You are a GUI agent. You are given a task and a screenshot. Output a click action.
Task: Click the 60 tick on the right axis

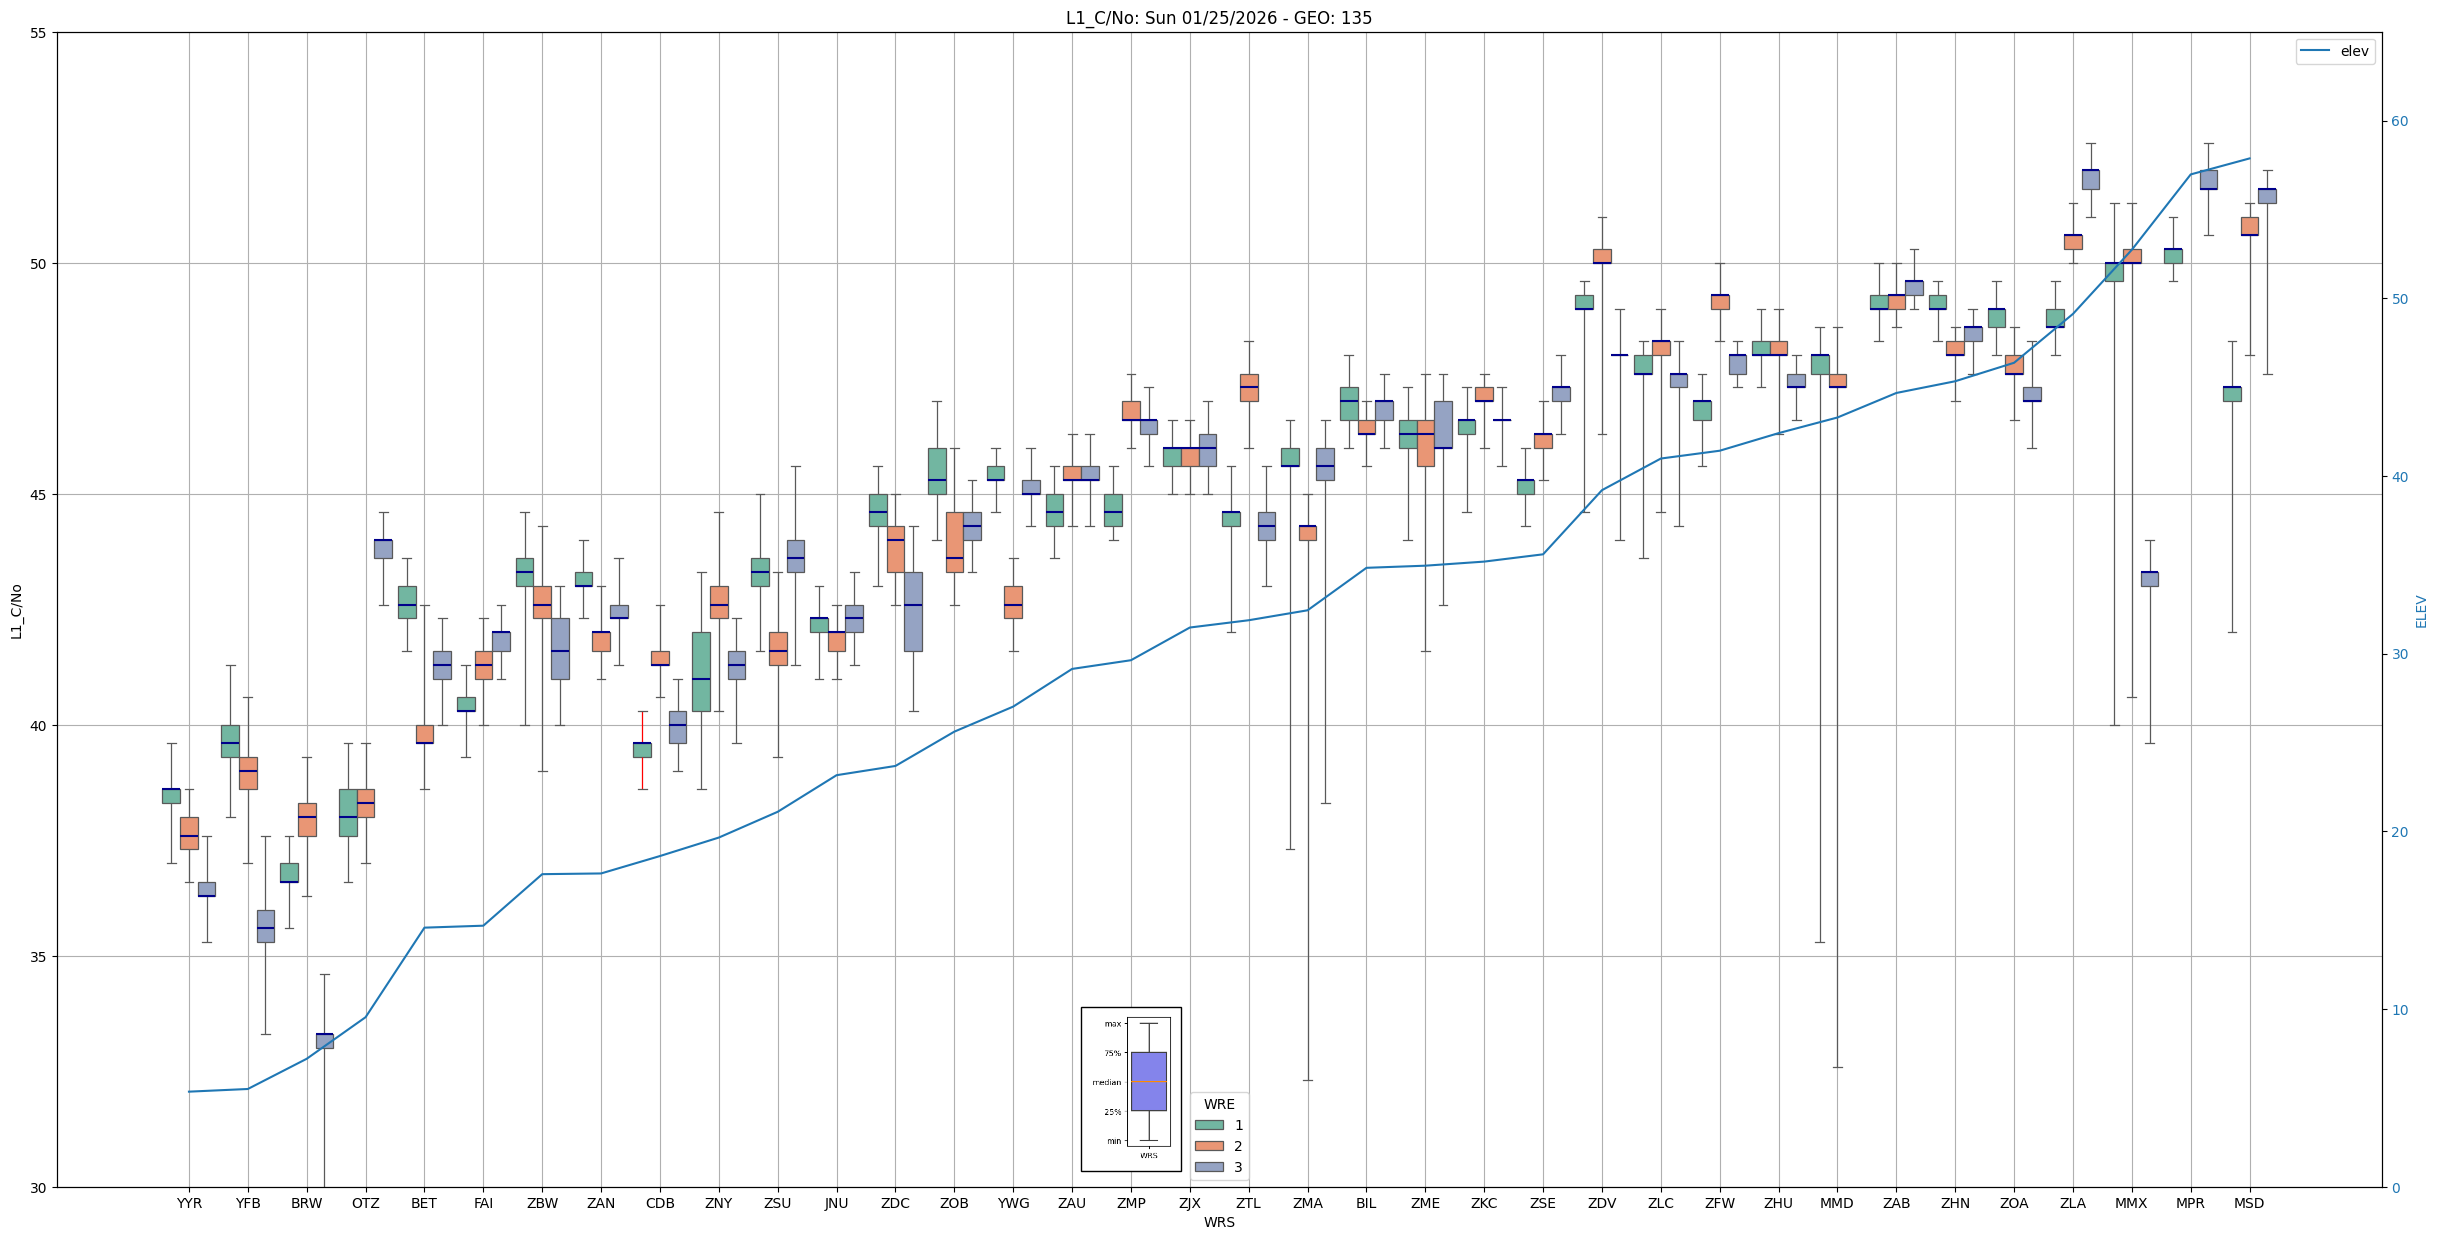tap(2399, 122)
